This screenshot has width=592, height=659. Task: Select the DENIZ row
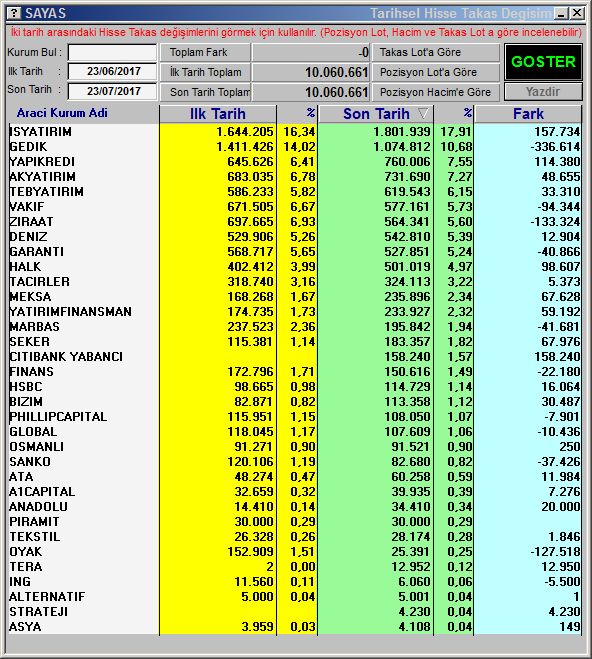pos(295,237)
